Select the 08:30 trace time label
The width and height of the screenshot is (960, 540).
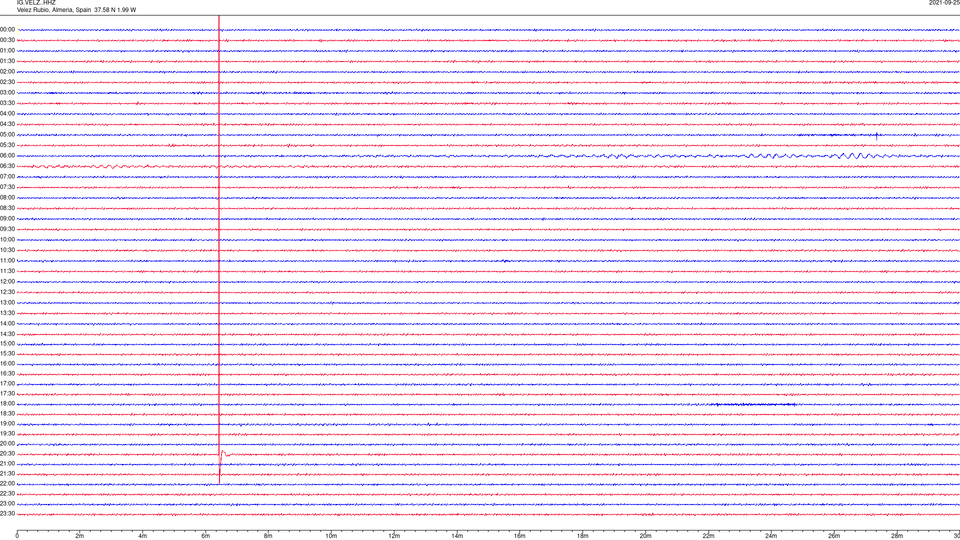7,208
